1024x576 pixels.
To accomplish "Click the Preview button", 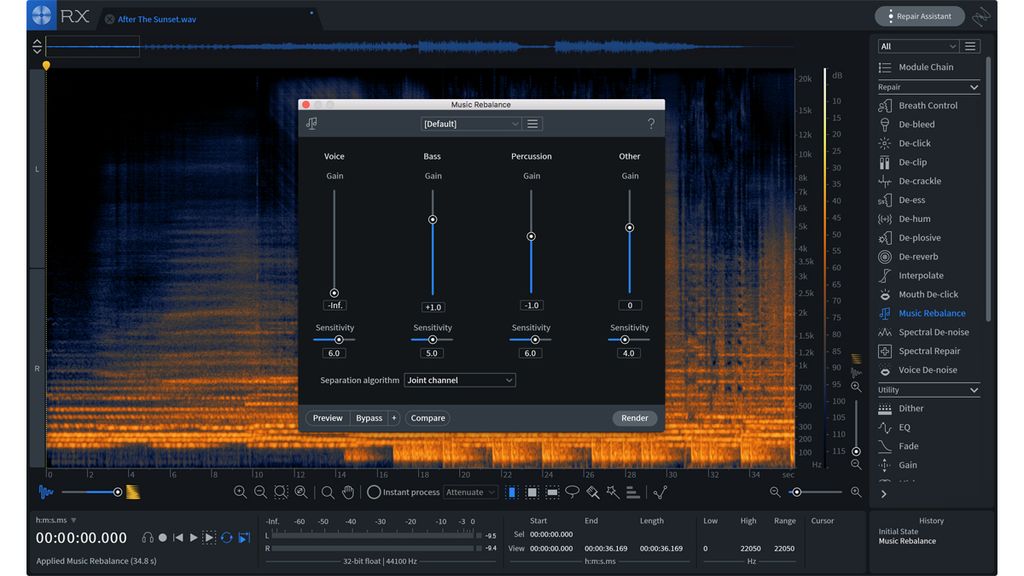I will click(327, 418).
